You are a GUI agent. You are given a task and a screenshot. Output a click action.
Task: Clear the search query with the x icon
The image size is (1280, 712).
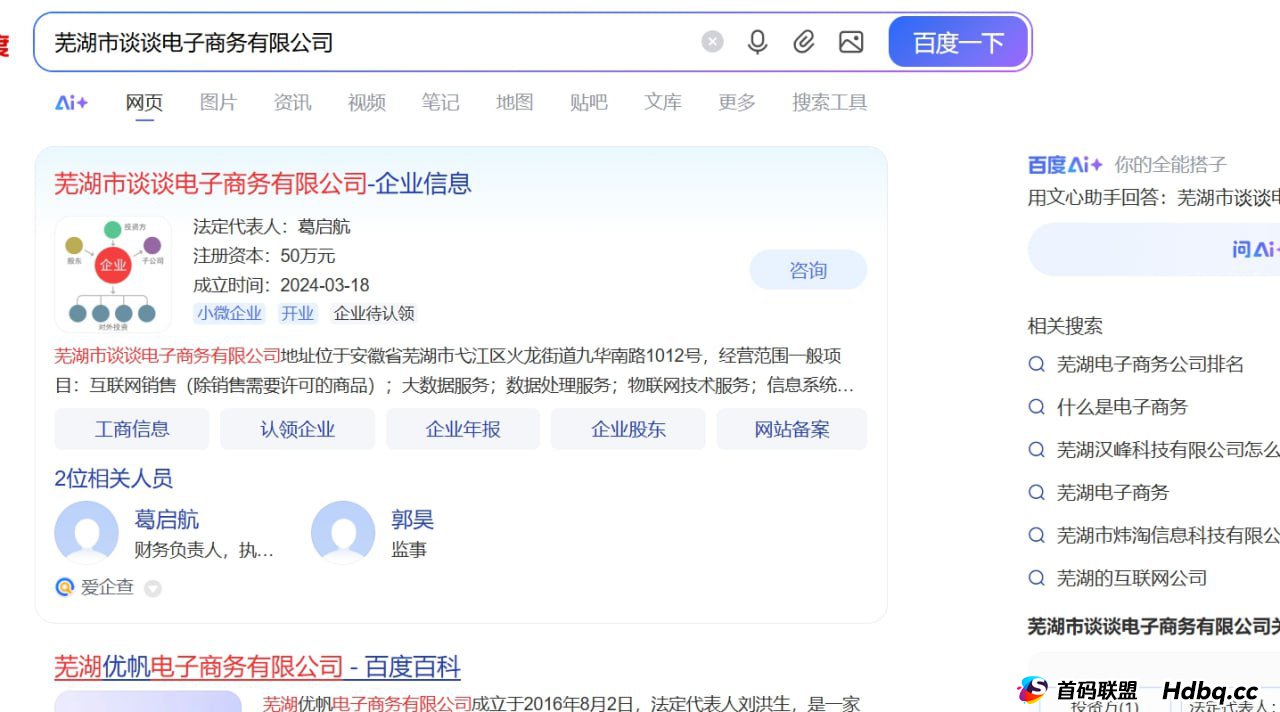click(x=711, y=41)
